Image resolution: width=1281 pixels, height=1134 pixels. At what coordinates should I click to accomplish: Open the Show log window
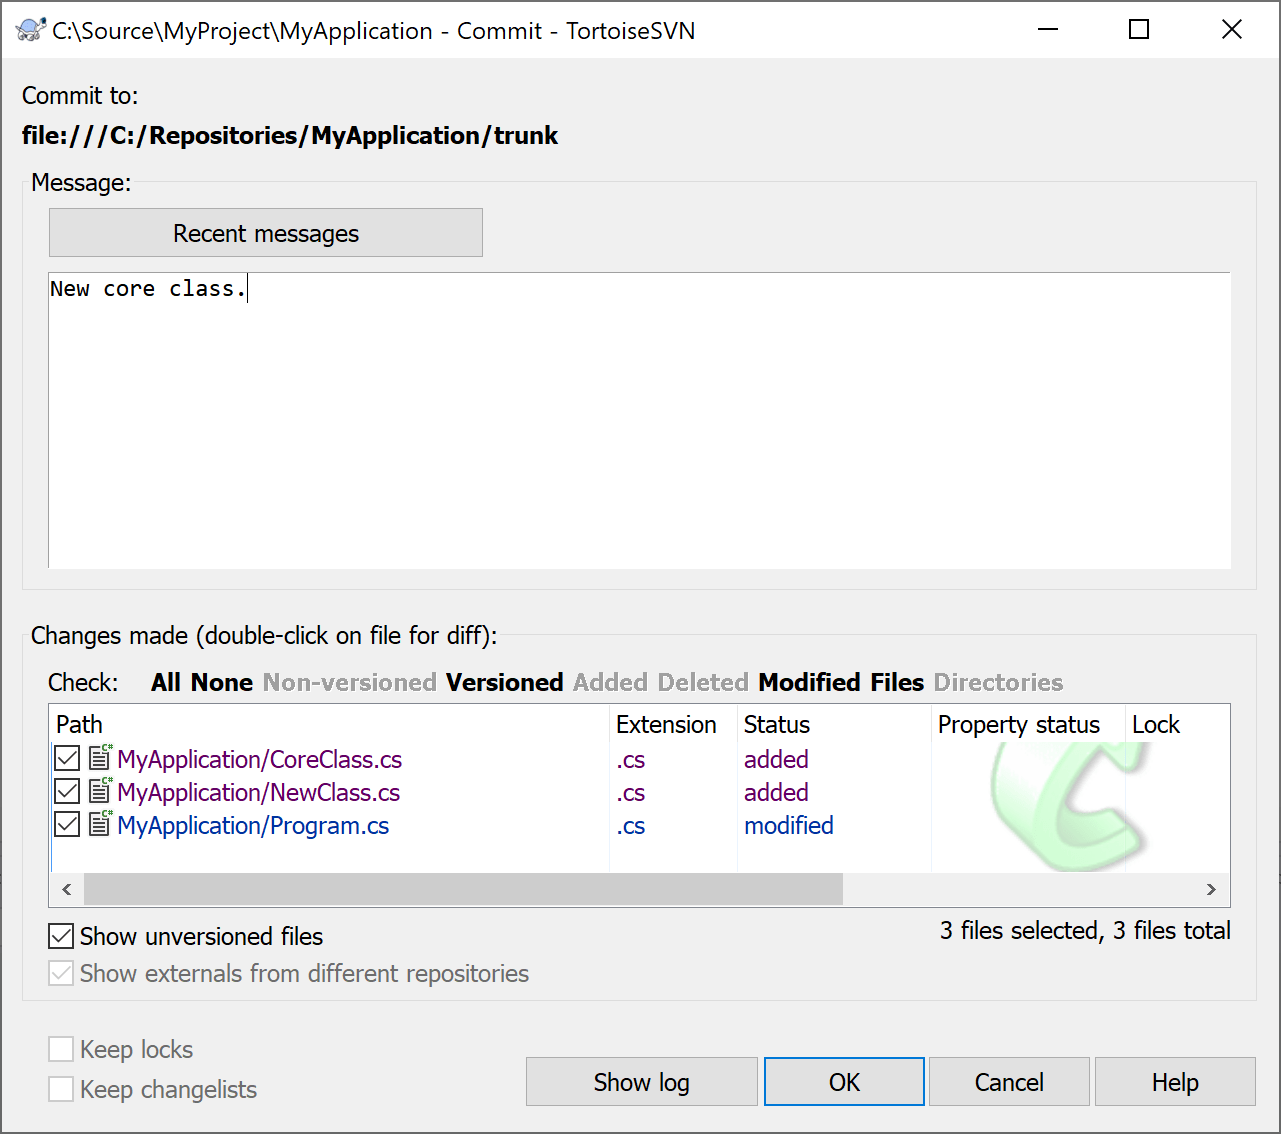coord(641,1082)
